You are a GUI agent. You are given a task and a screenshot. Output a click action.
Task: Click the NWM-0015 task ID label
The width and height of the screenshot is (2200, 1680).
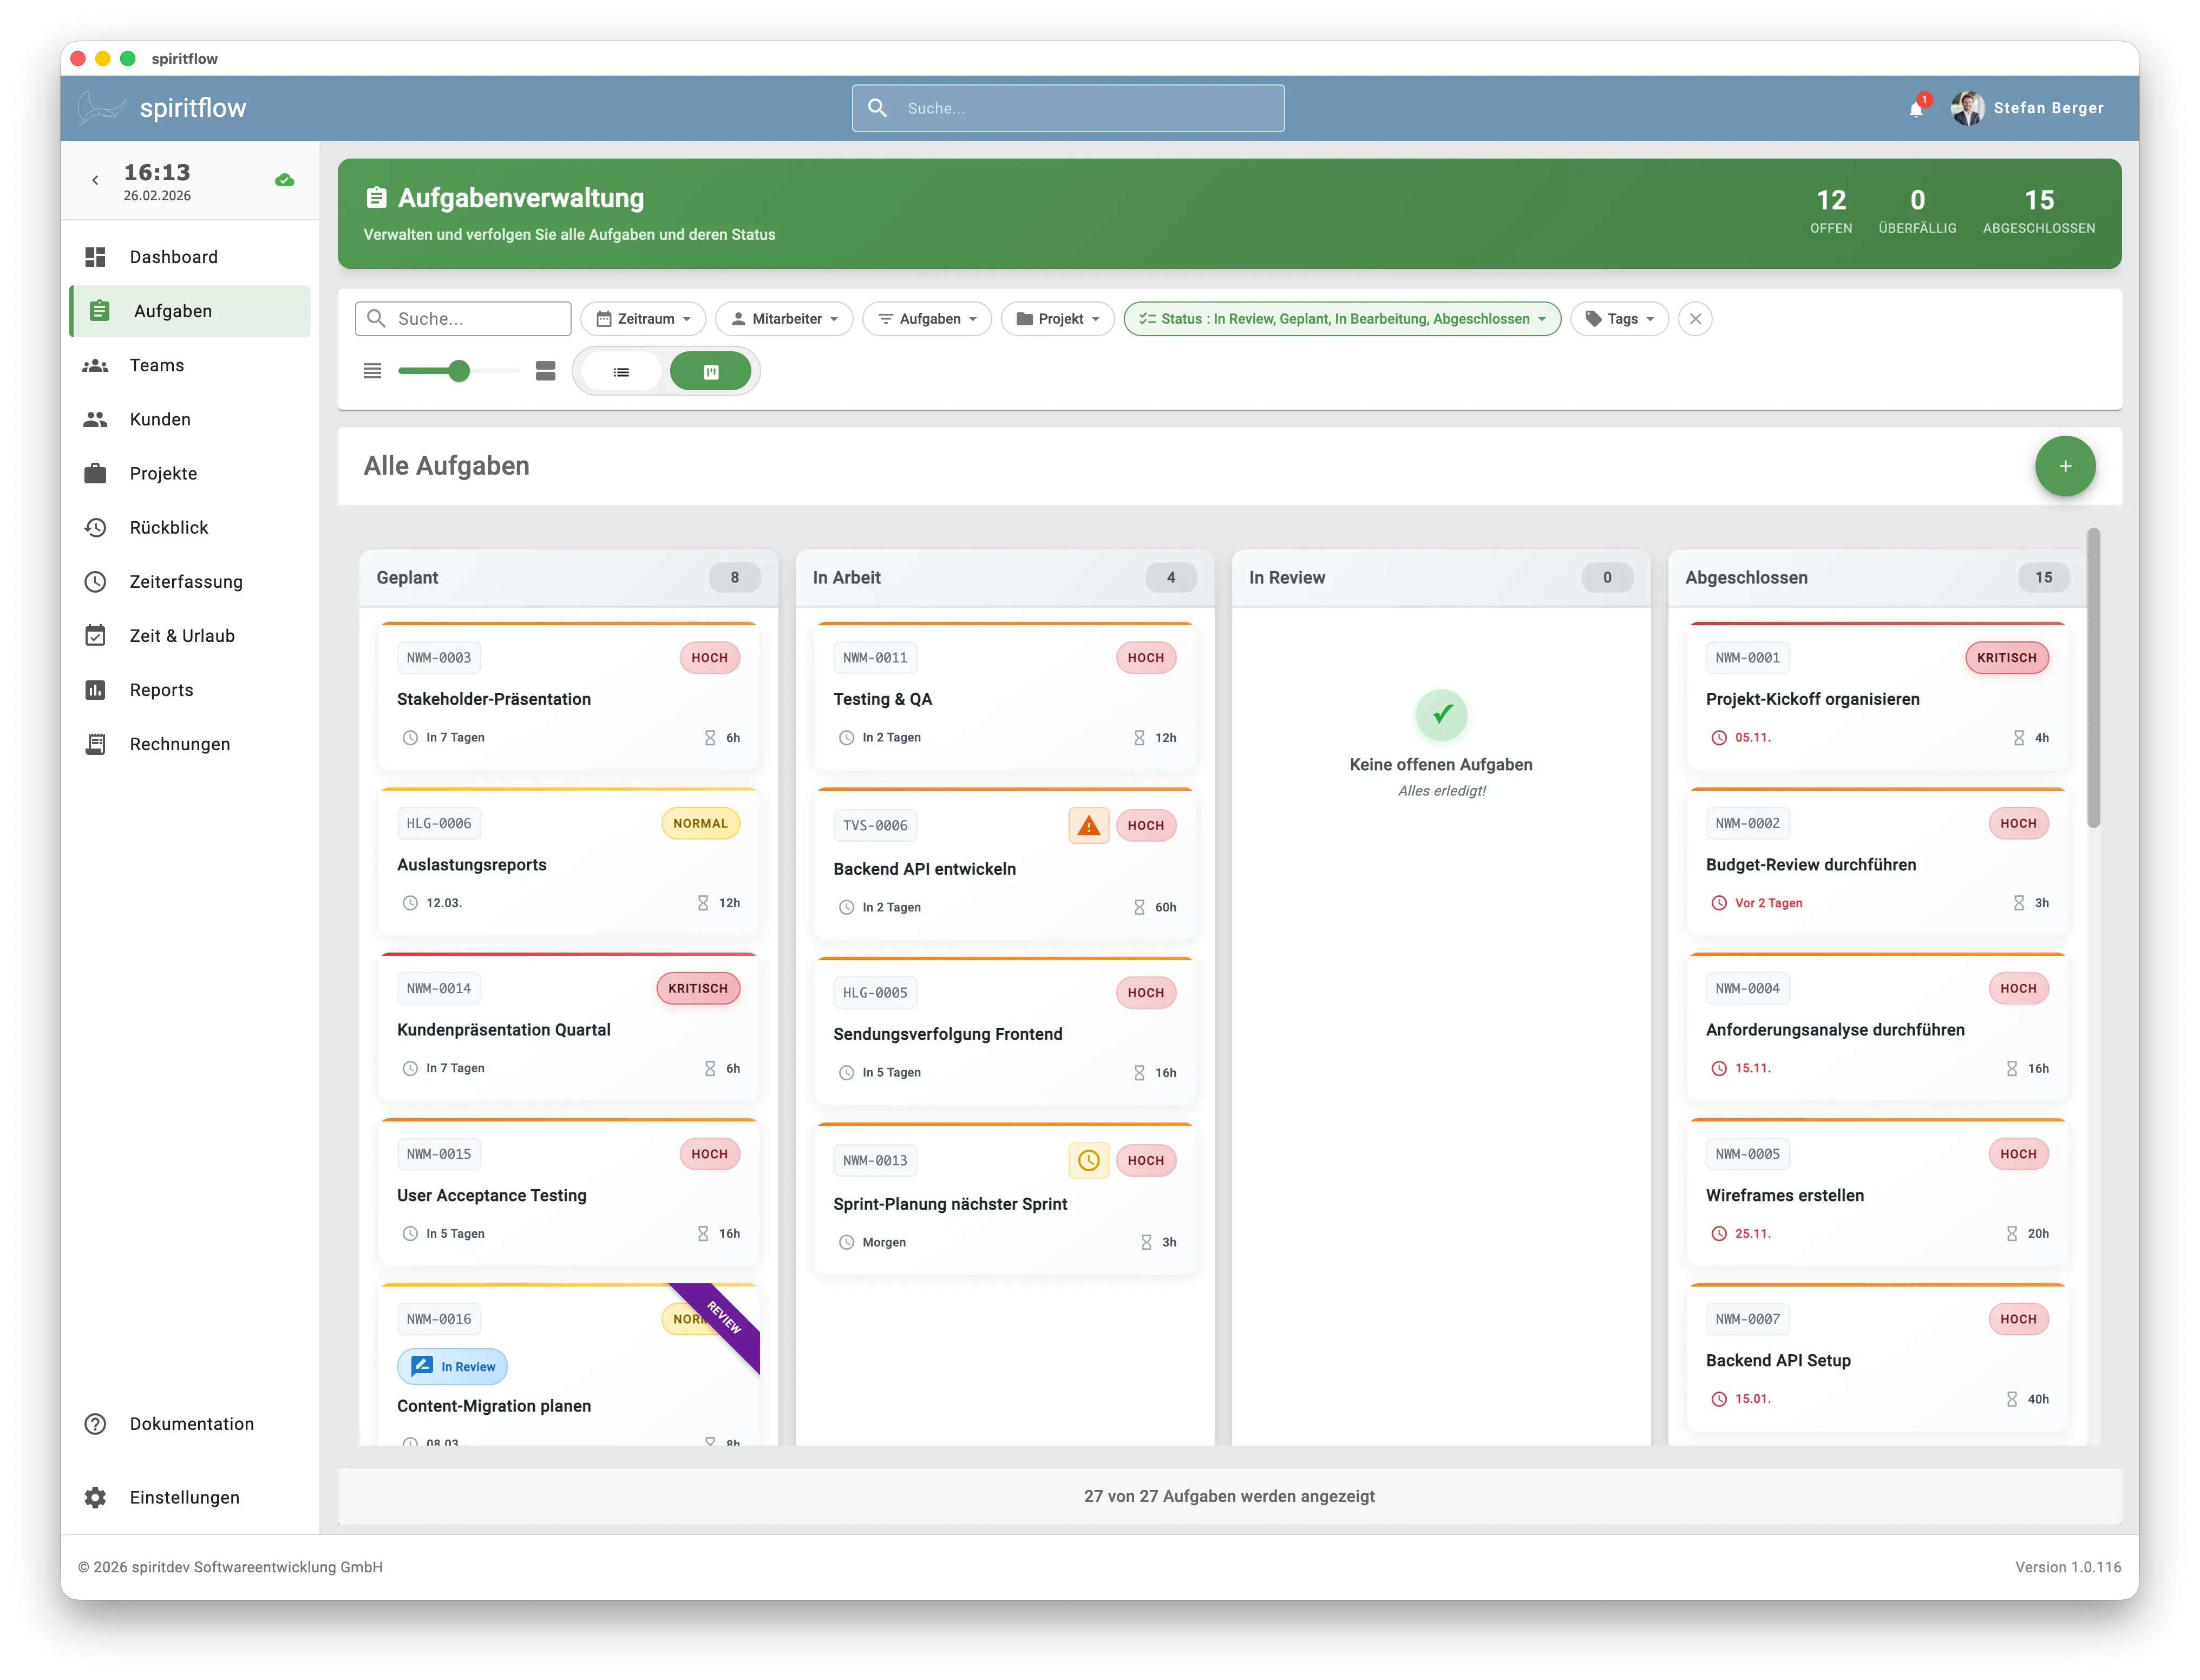[439, 1153]
